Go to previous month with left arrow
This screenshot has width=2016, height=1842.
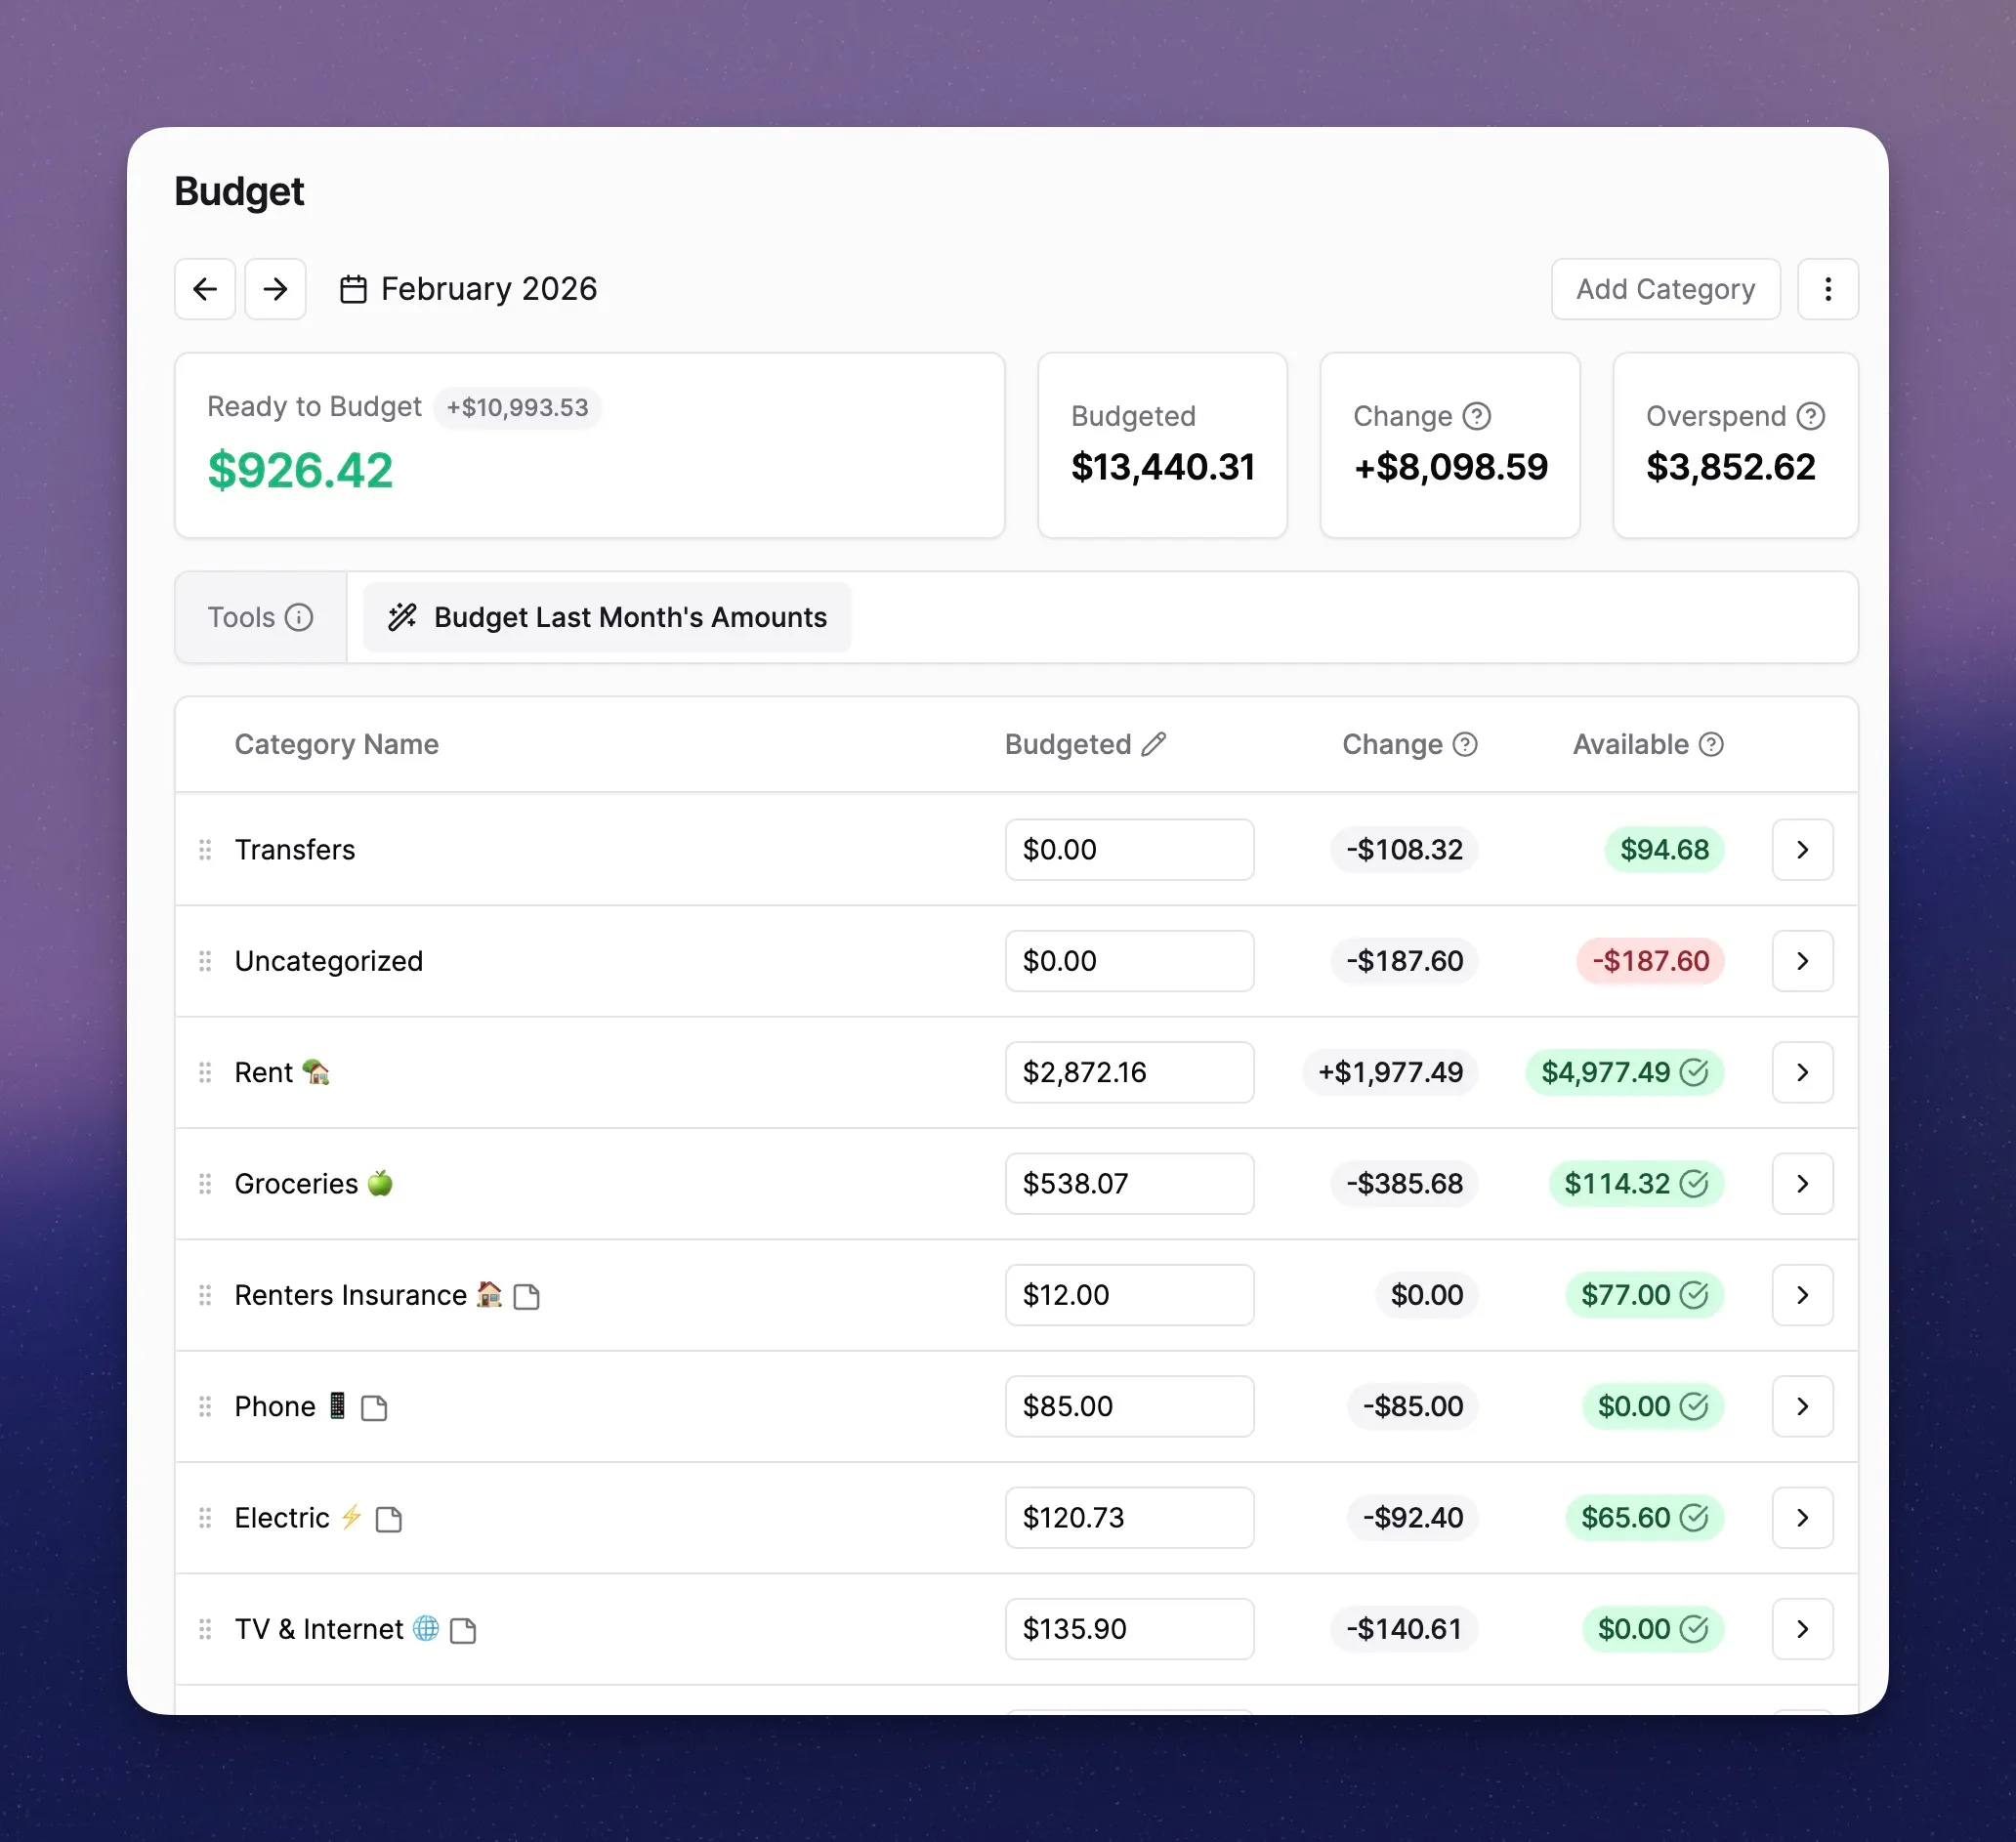pos(205,289)
